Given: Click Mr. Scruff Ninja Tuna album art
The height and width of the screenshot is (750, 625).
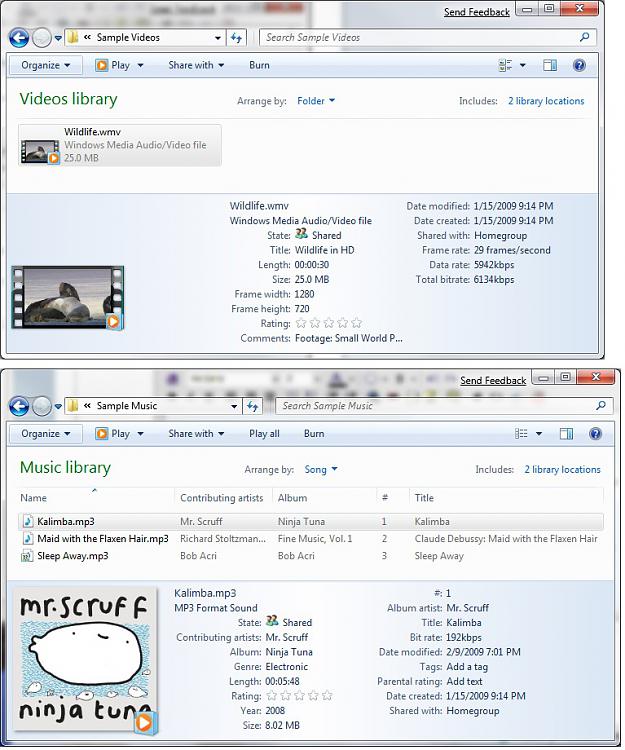Looking at the screenshot, I should pyautogui.click(x=85, y=660).
